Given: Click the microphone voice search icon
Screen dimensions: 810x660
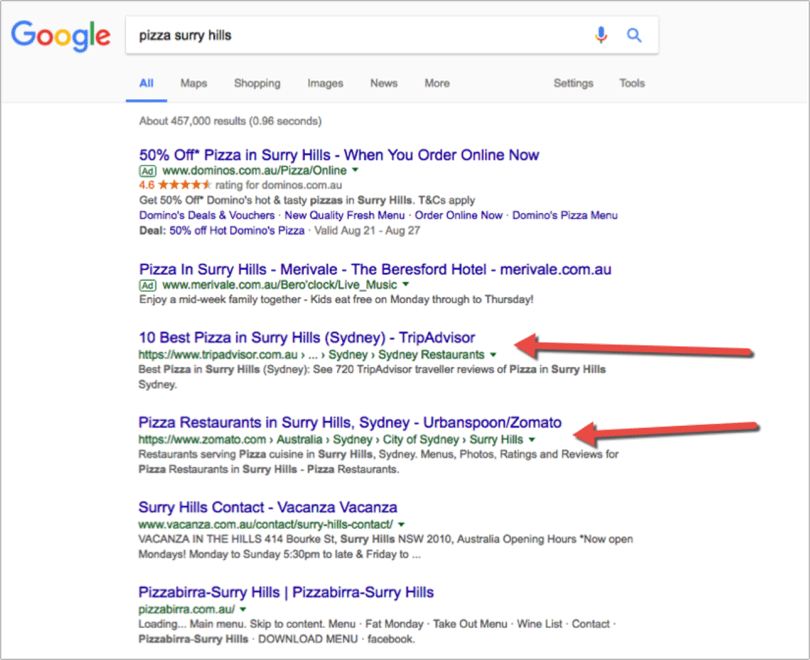Looking at the screenshot, I should [x=601, y=36].
